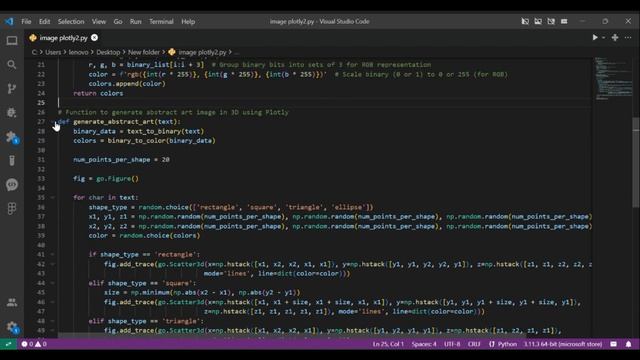The image size is (640, 360).
Task: Open the feedback icon in status bar
Action: coord(613,344)
